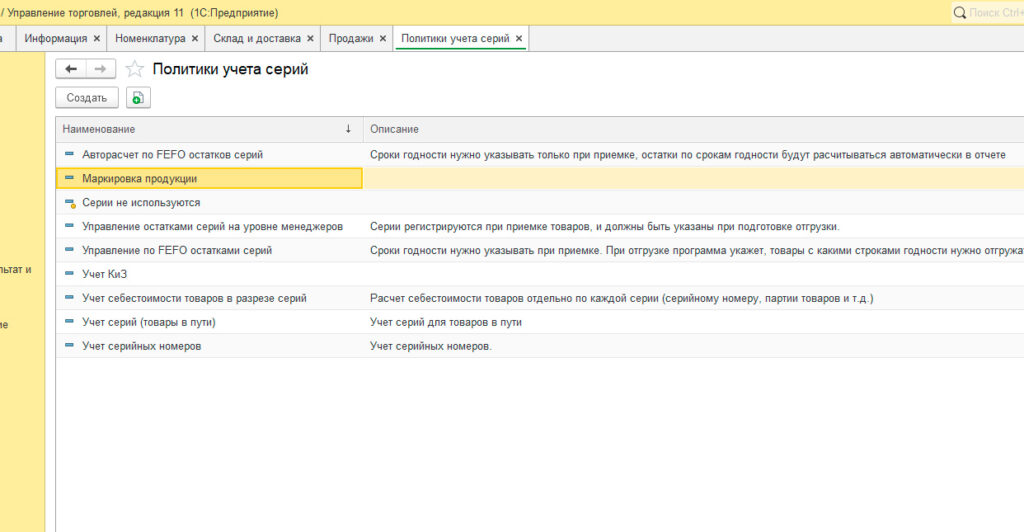Select the Политики учета серий tab
This screenshot has width=1024, height=532.
455,39
